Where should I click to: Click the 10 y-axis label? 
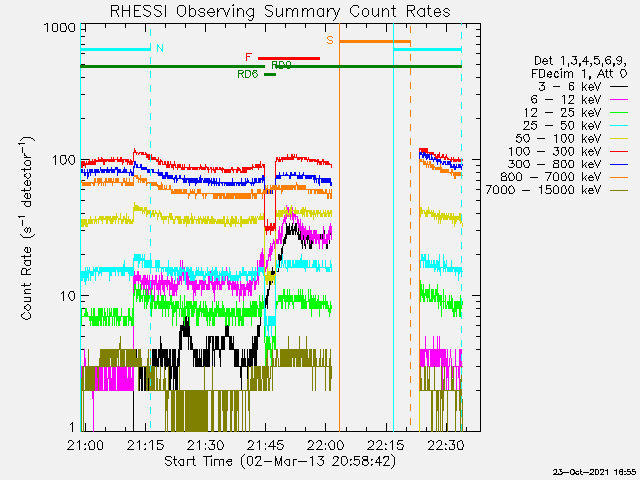68,296
